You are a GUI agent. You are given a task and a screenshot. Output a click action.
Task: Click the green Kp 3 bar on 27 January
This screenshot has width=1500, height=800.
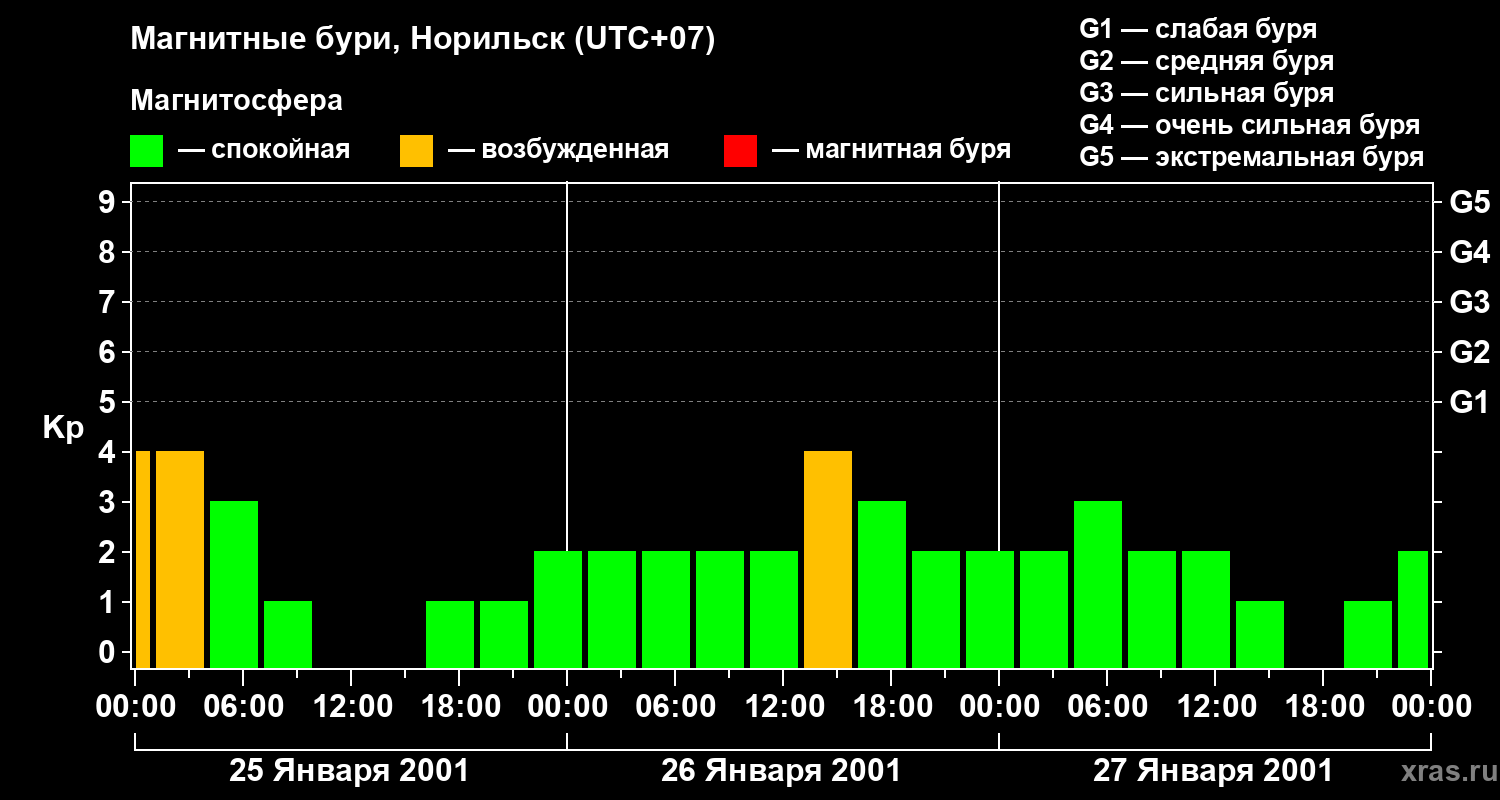[1098, 584]
